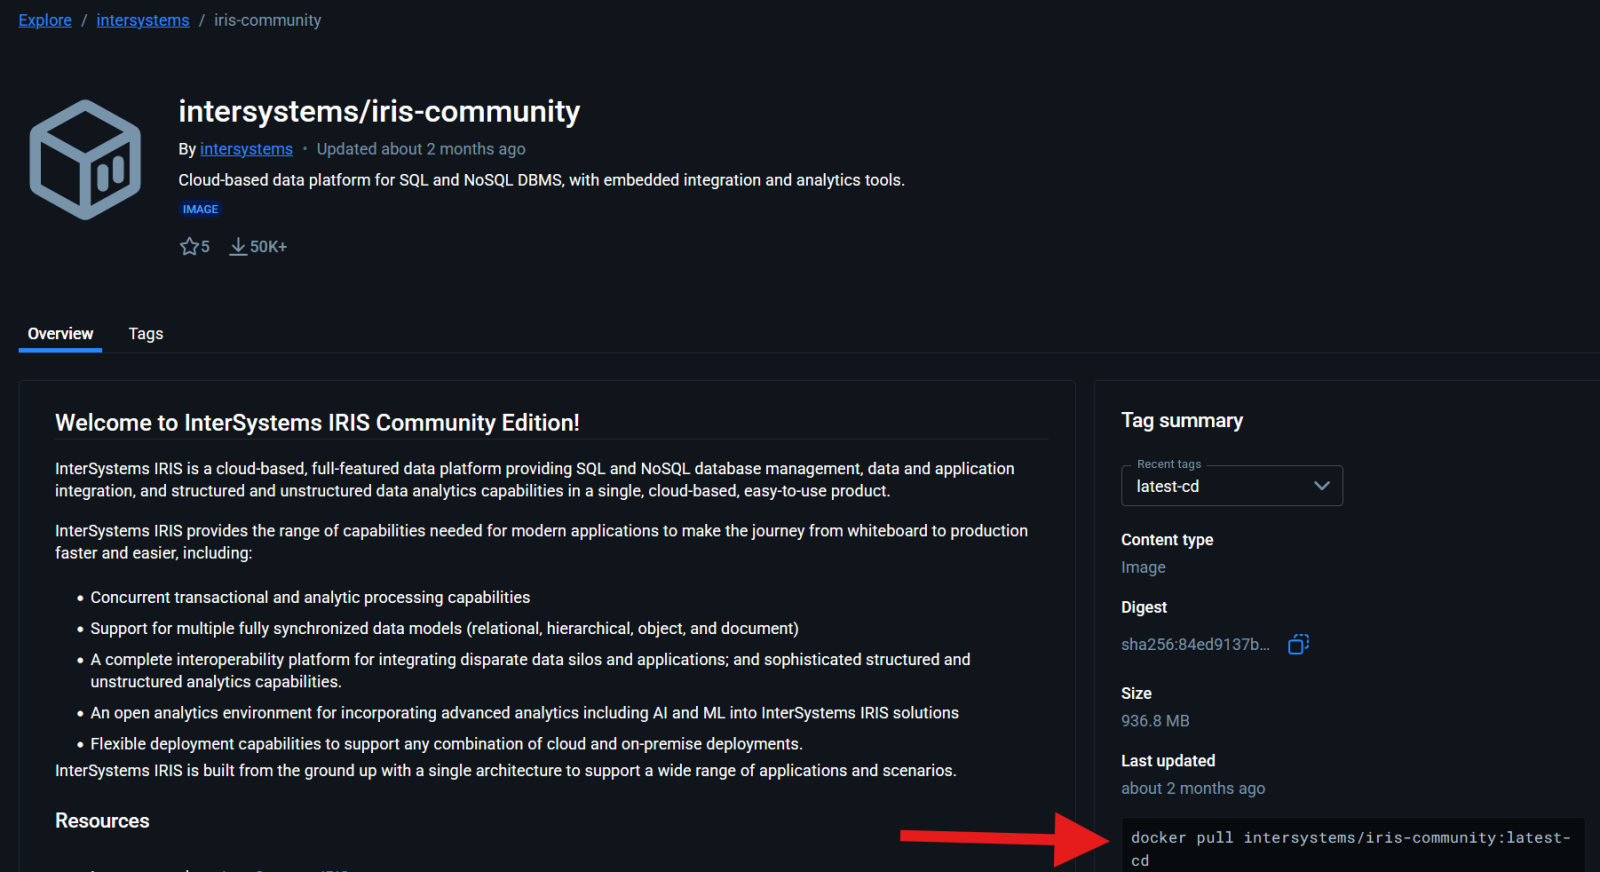Click the Resources section heading
This screenshot has height=872, width=1600.
[102, 821]
